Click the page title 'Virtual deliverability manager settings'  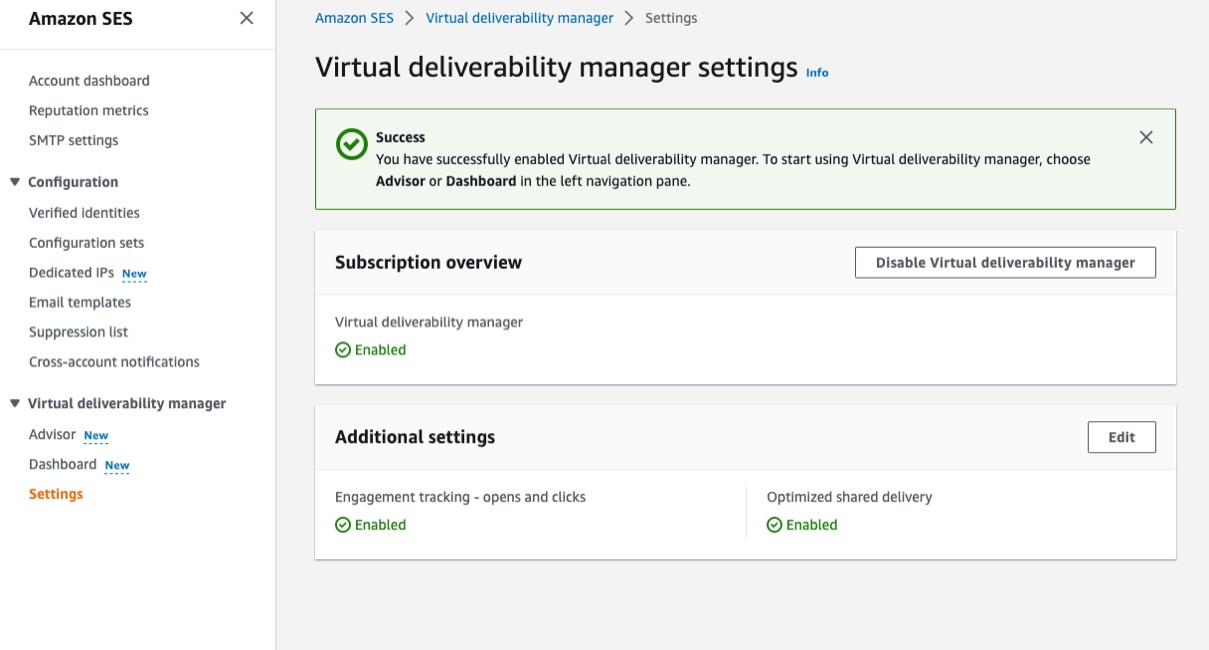556,67
